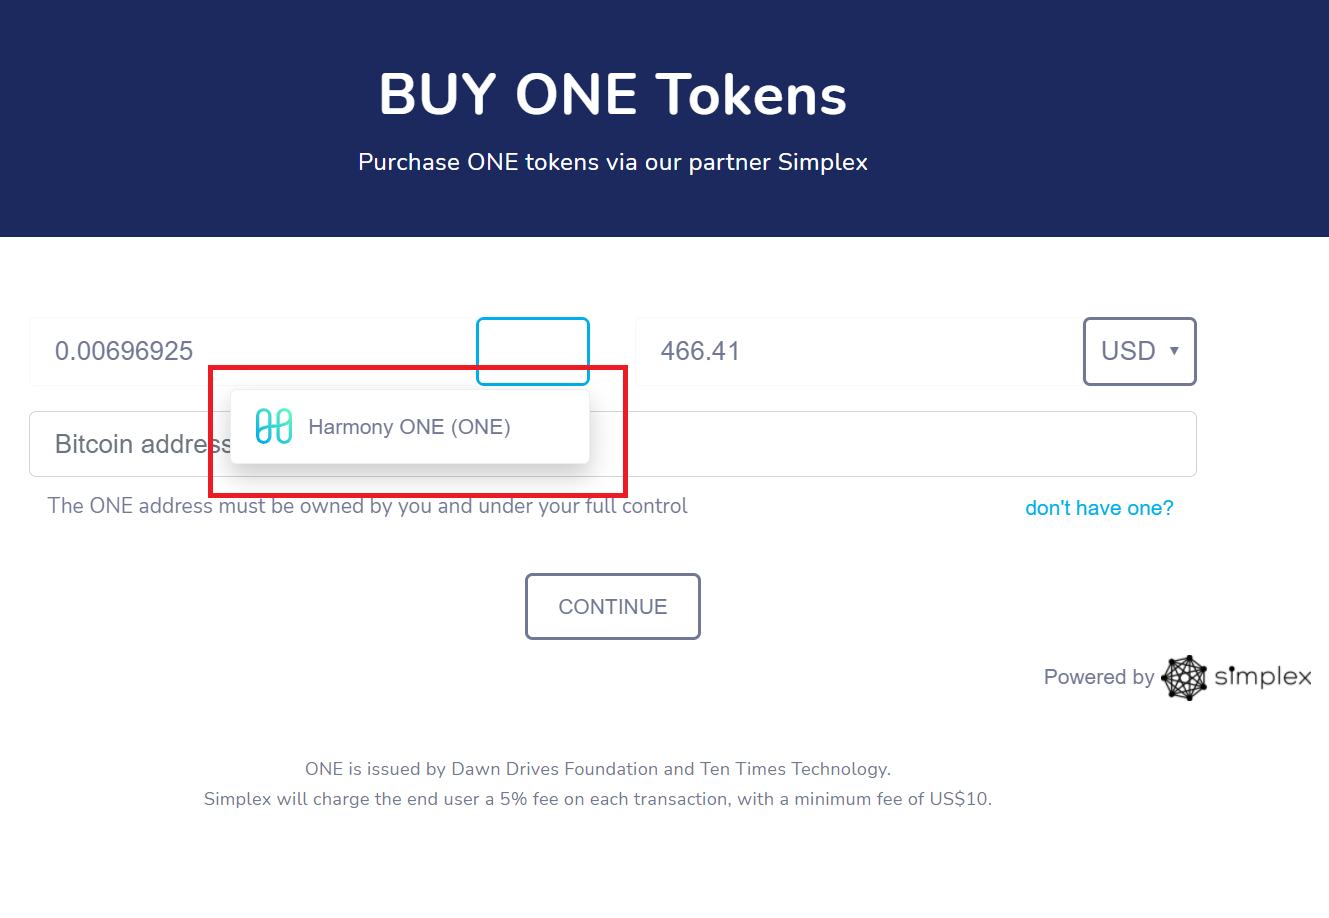1329x918 pixels.
Task: Click the dark blue header banner background
Action: [x=1100, y=118]
